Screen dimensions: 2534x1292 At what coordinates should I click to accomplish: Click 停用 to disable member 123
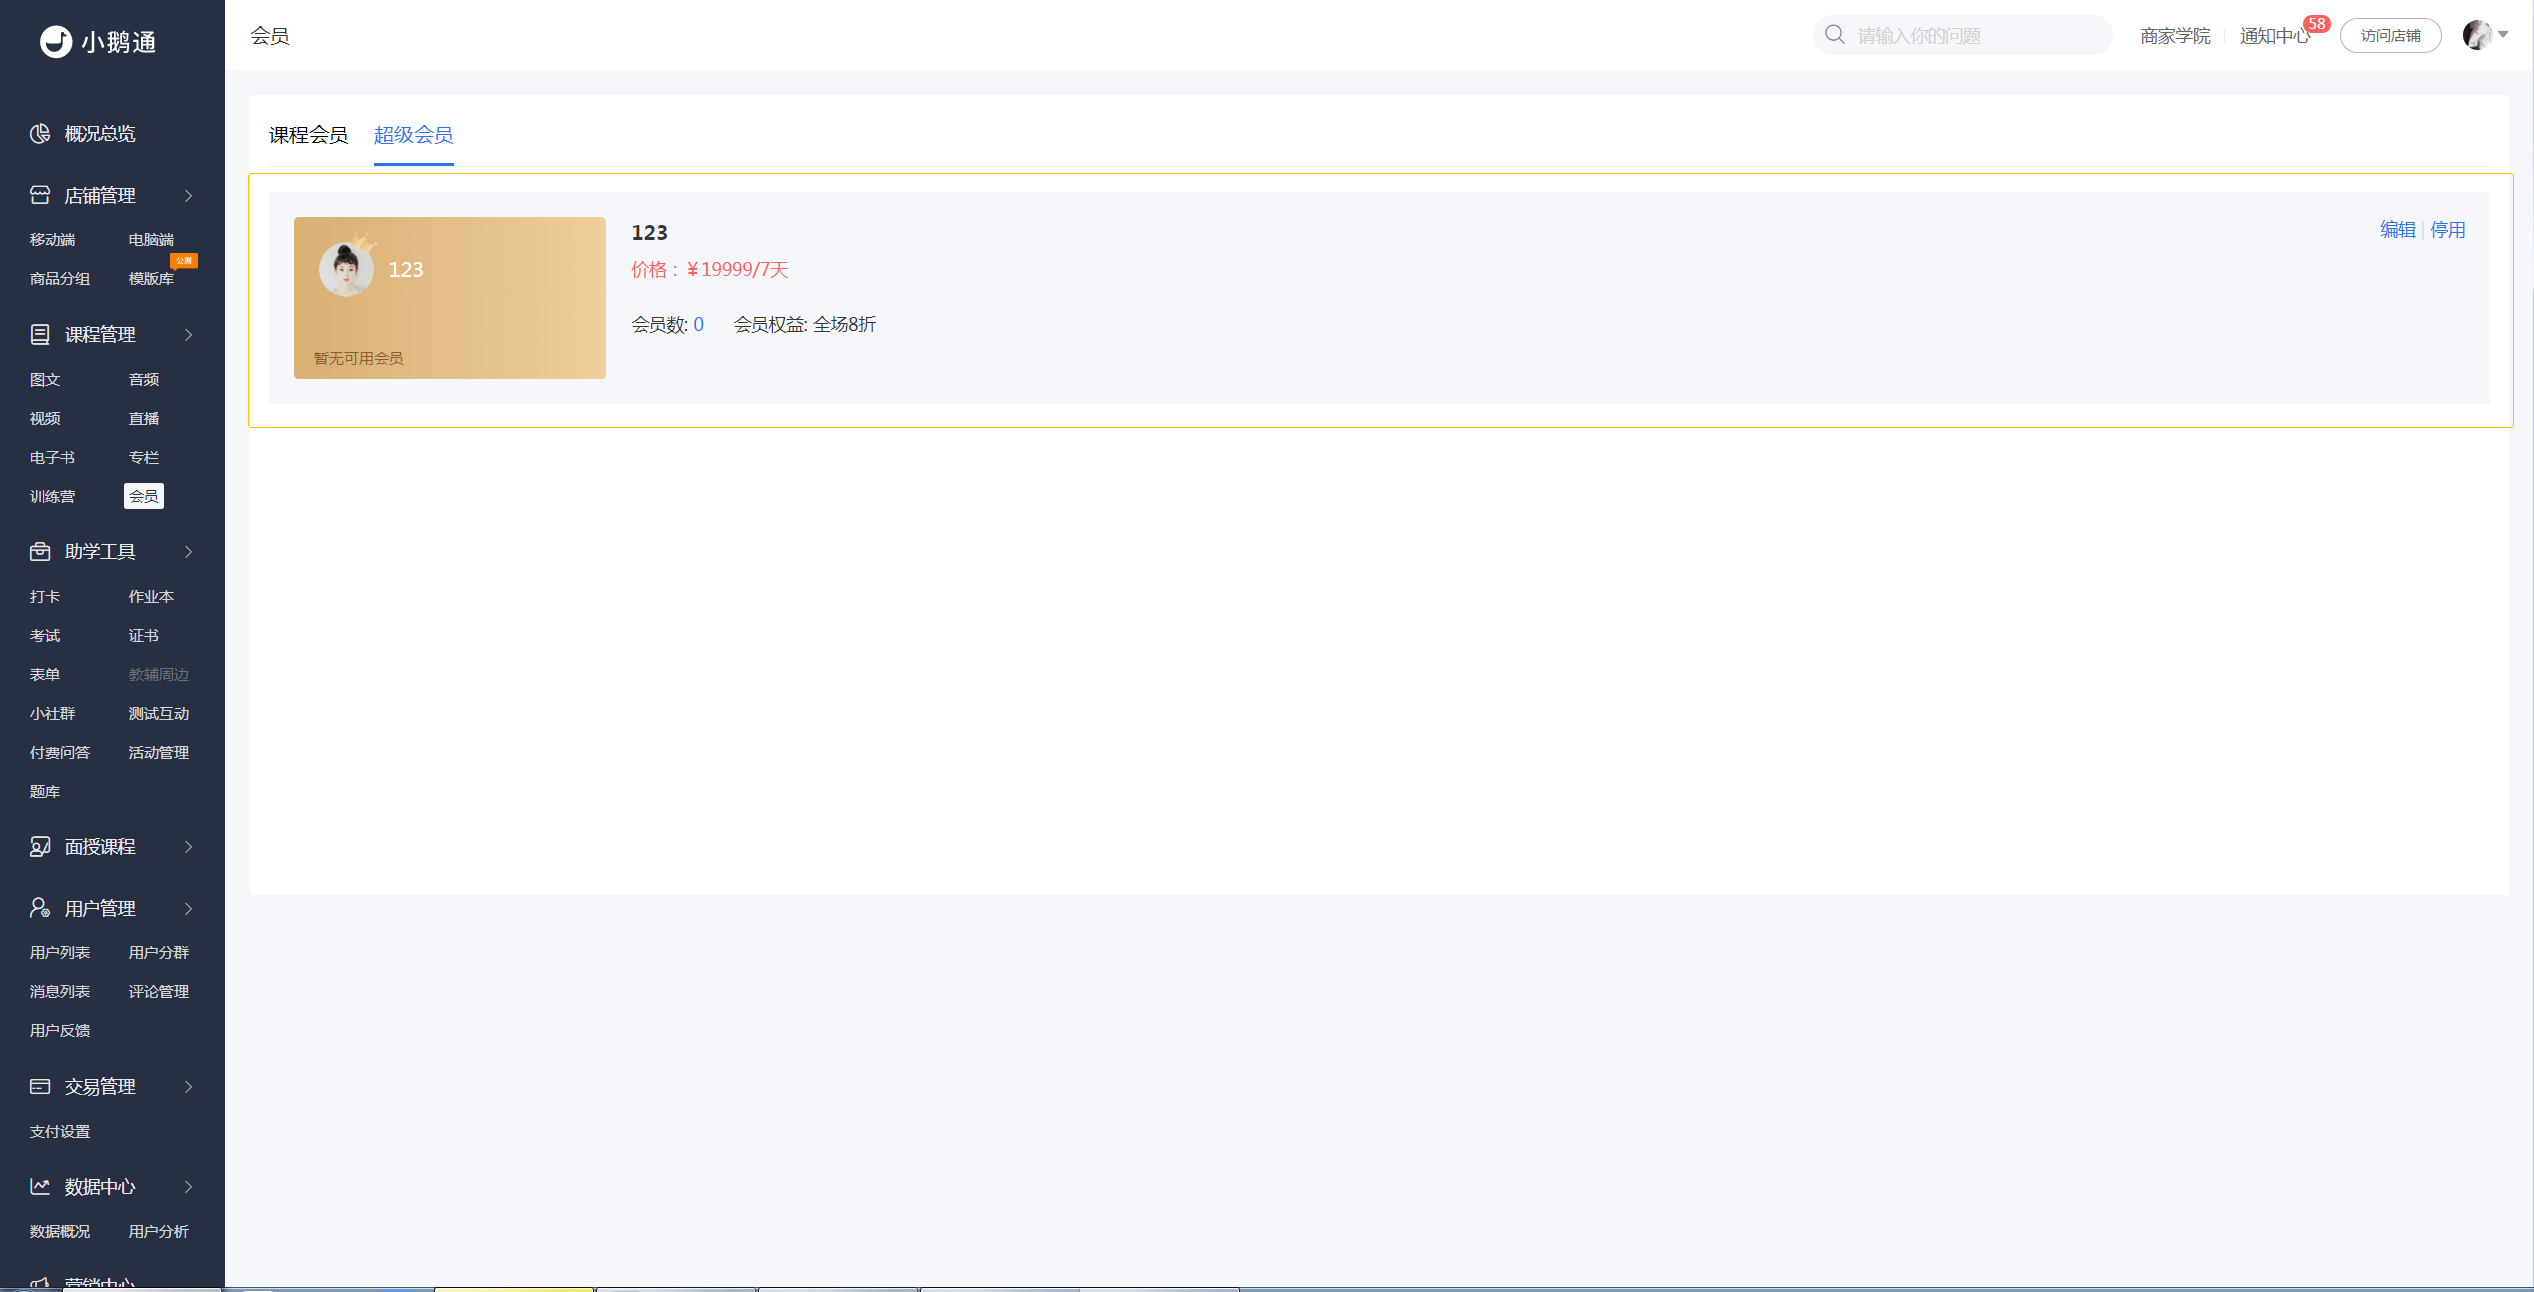click(x=2447, y=230)
